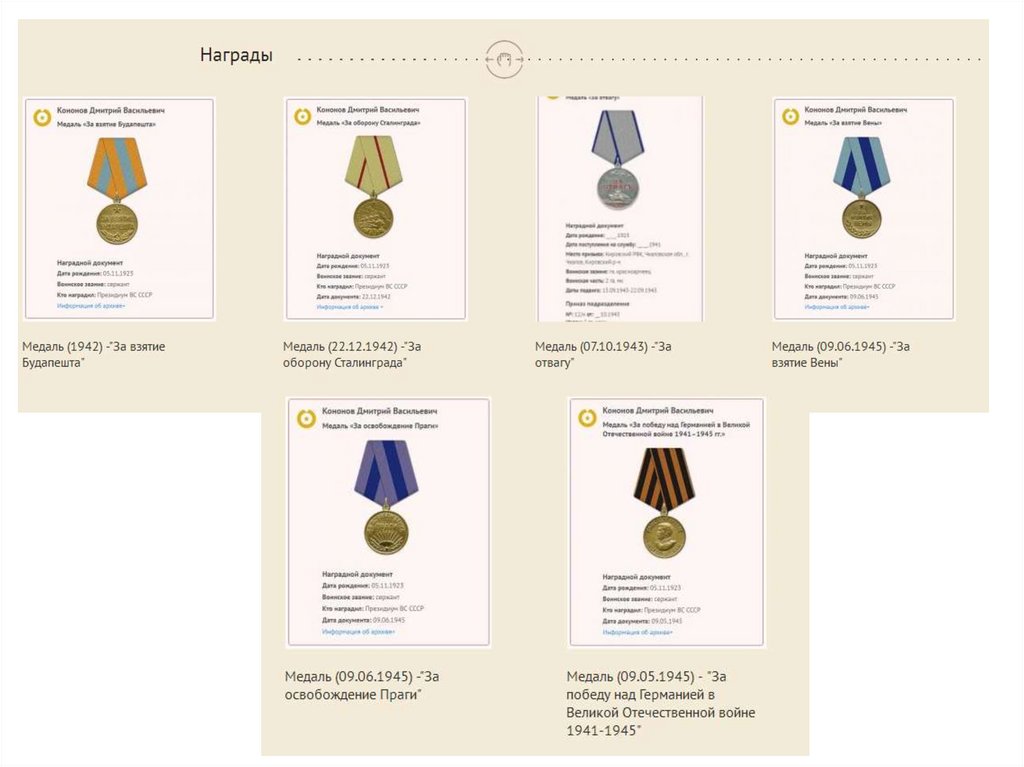The image size is (1024, 767).
Task: Click caption 'Медаль (07.10.1943) -"За отвагу"'
Action: 603,355
